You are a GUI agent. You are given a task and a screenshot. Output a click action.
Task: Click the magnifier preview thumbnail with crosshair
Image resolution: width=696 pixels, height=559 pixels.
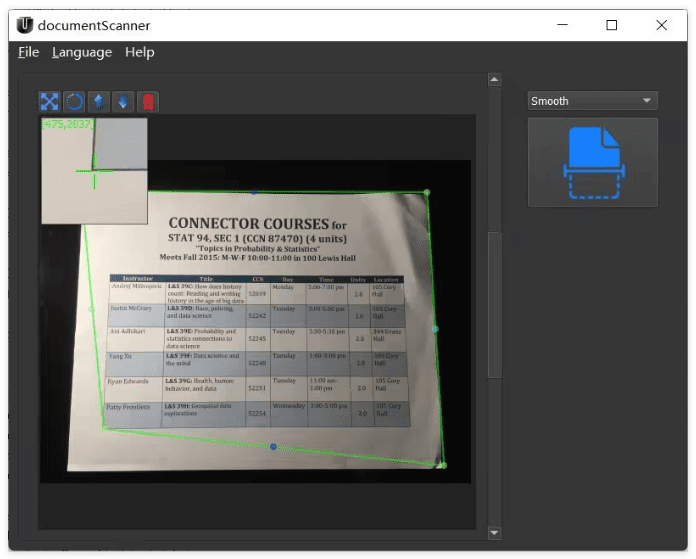pyautogui.click(x=95, y=170)
